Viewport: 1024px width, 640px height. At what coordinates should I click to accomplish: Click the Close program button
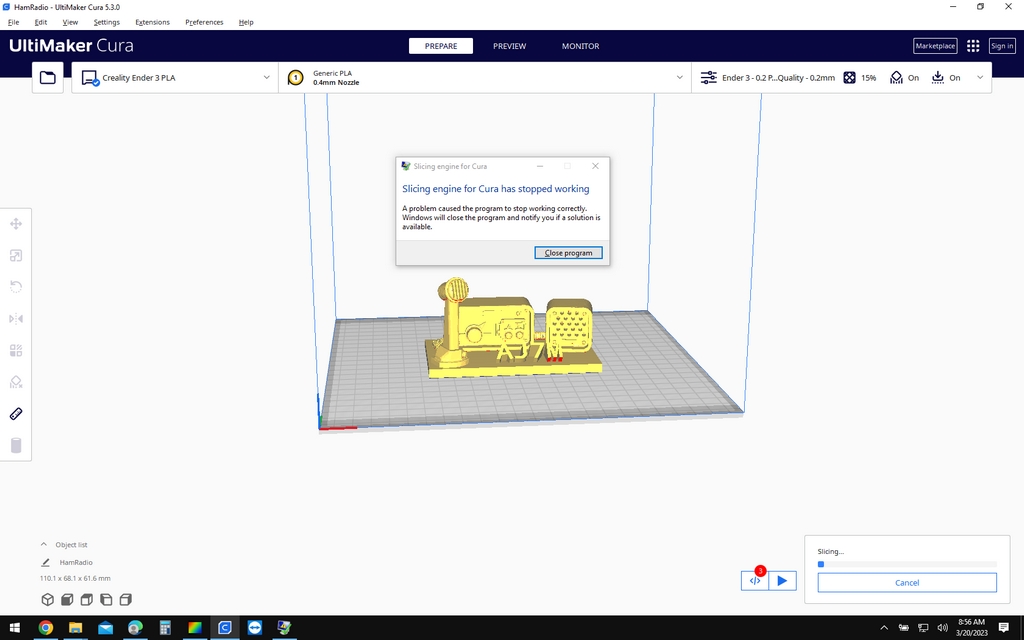[x=568, y=253]
